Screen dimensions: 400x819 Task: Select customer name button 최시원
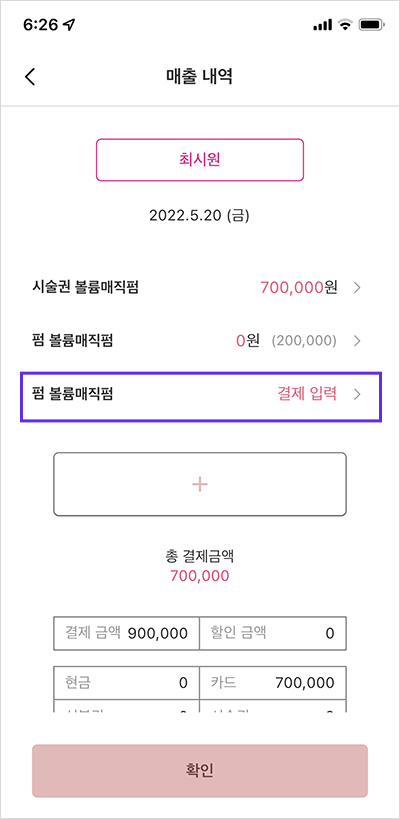coord(200,160)
